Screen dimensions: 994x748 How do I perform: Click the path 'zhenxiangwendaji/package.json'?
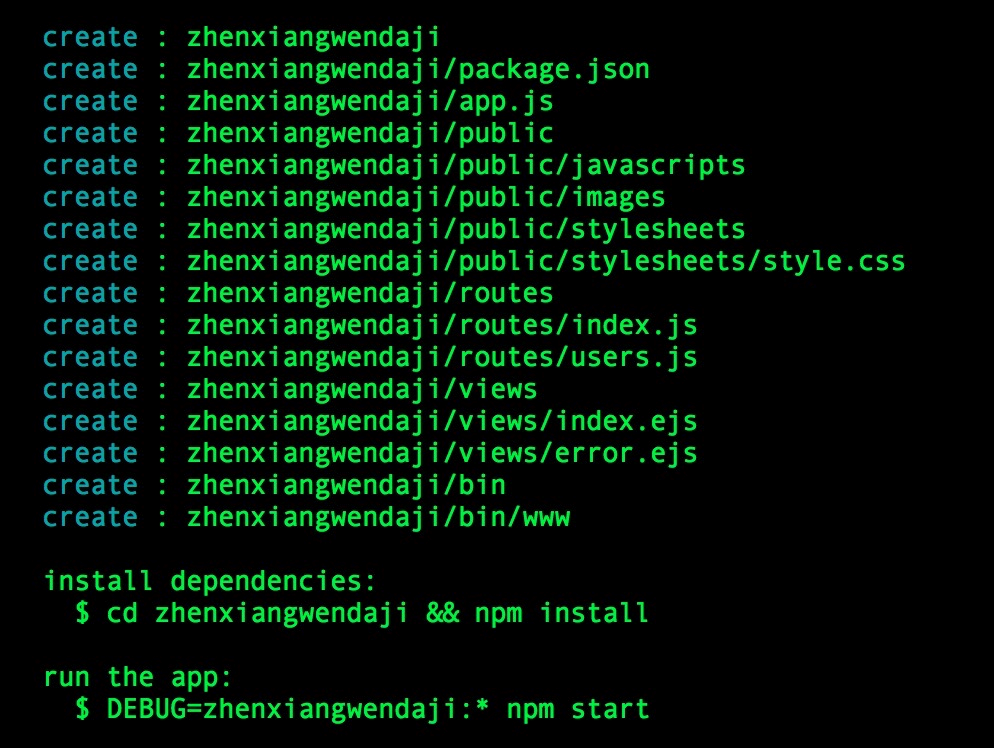pyautogui.click(x=418, y=70)
